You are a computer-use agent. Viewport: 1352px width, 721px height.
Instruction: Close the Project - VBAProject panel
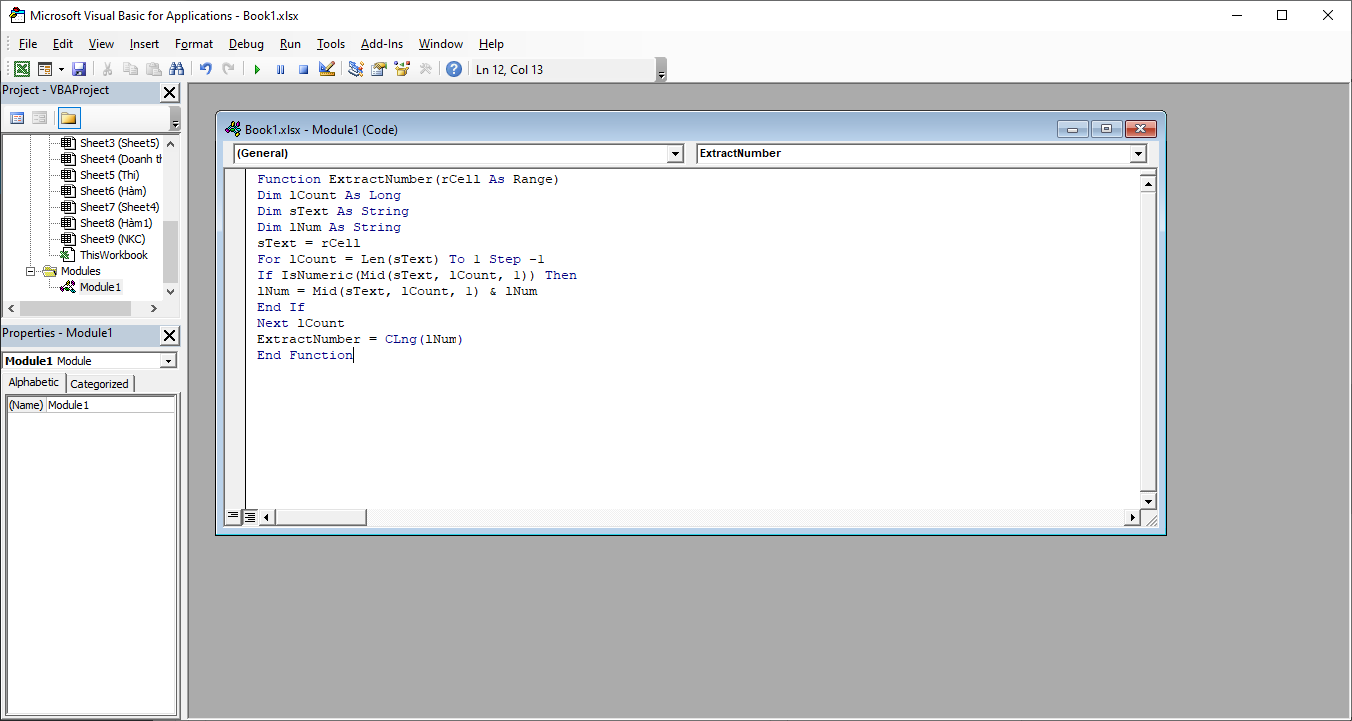(x=169, y=92)
